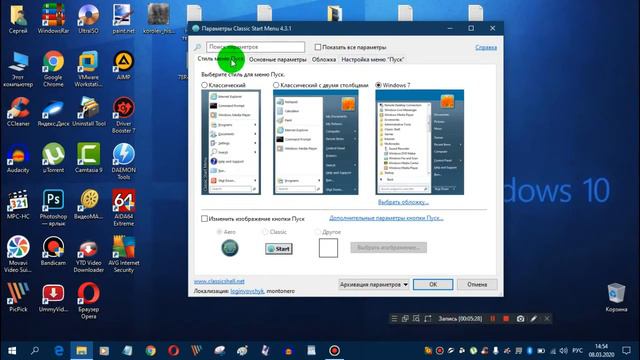Open Driver Booster 7 desktop icon
The height and width of the screenshot is (360, 640).
(x=123, y=115)
